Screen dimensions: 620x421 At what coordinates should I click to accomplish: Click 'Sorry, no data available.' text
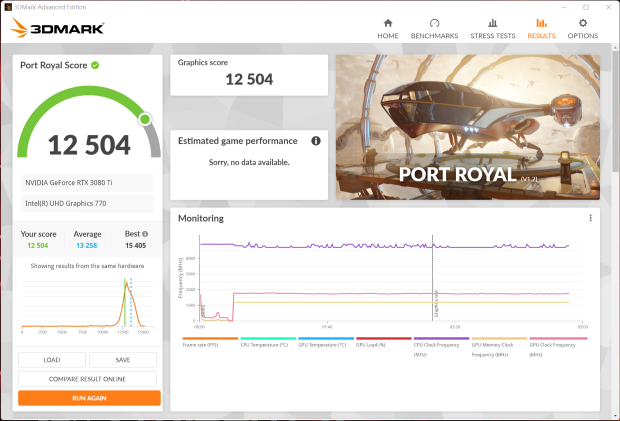[x=249, y=162]
